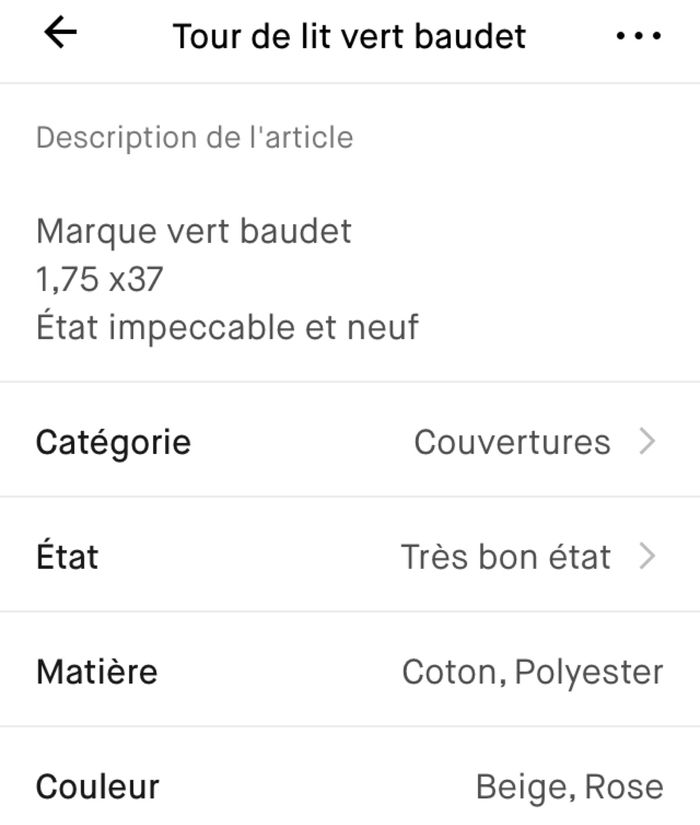Image resolution: width=700 pixels, height=825 pixels.
Task: Select the 'Marque vert baudet' description line
Action: pos(194,231)
